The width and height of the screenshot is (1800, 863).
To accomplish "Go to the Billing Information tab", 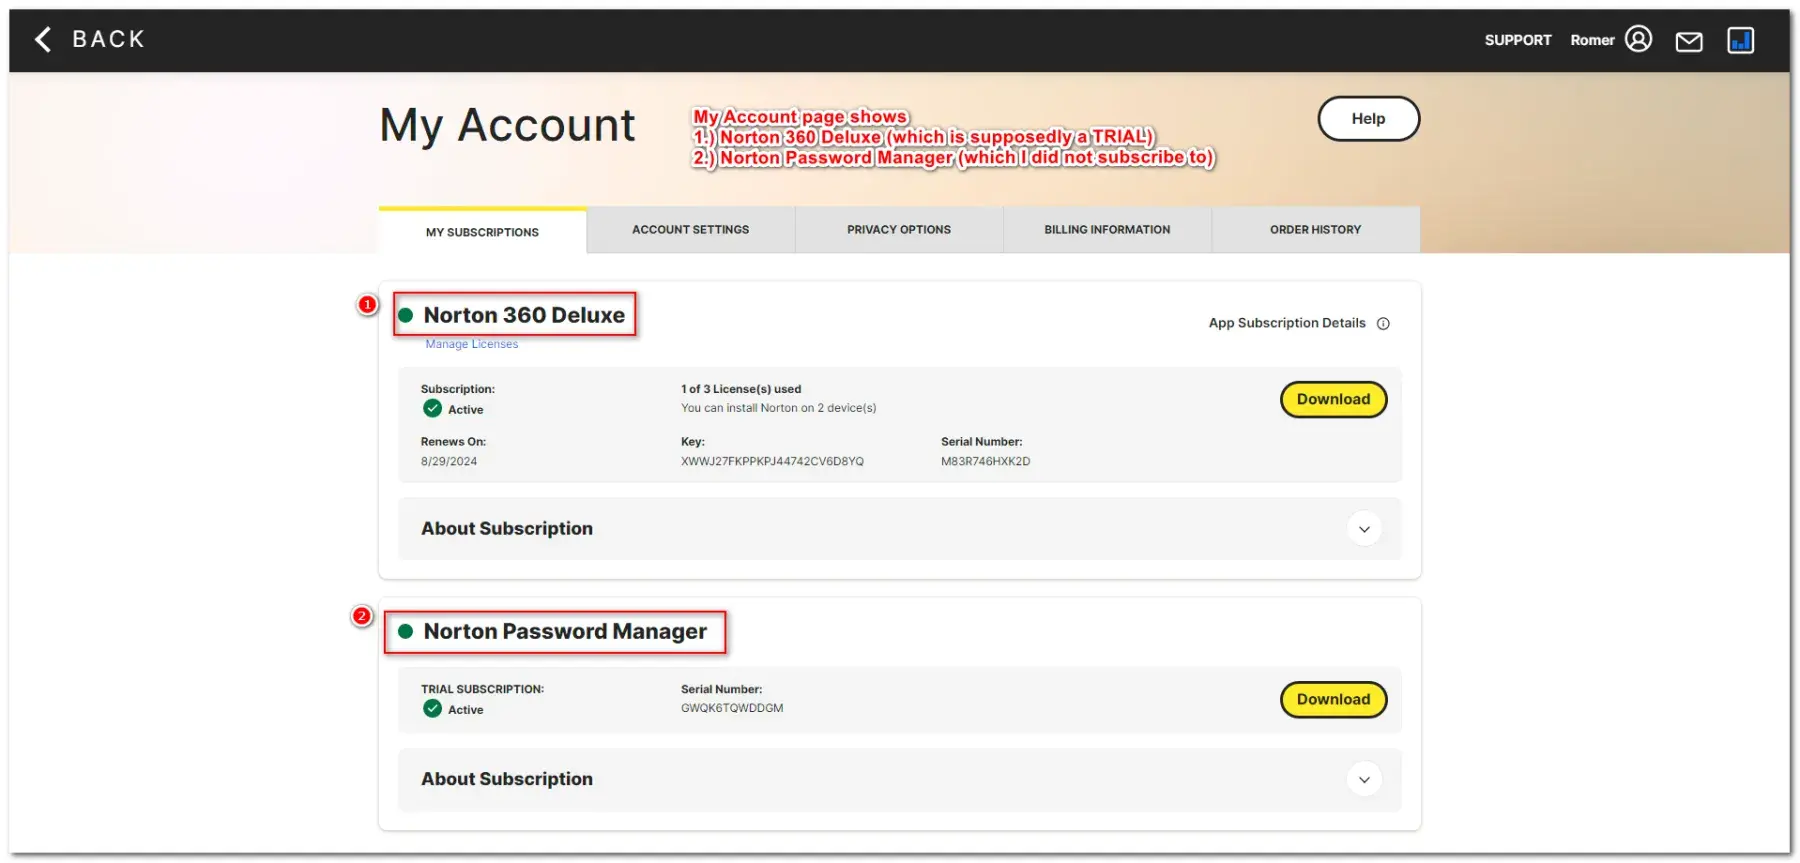I will tap(1107, 230).
